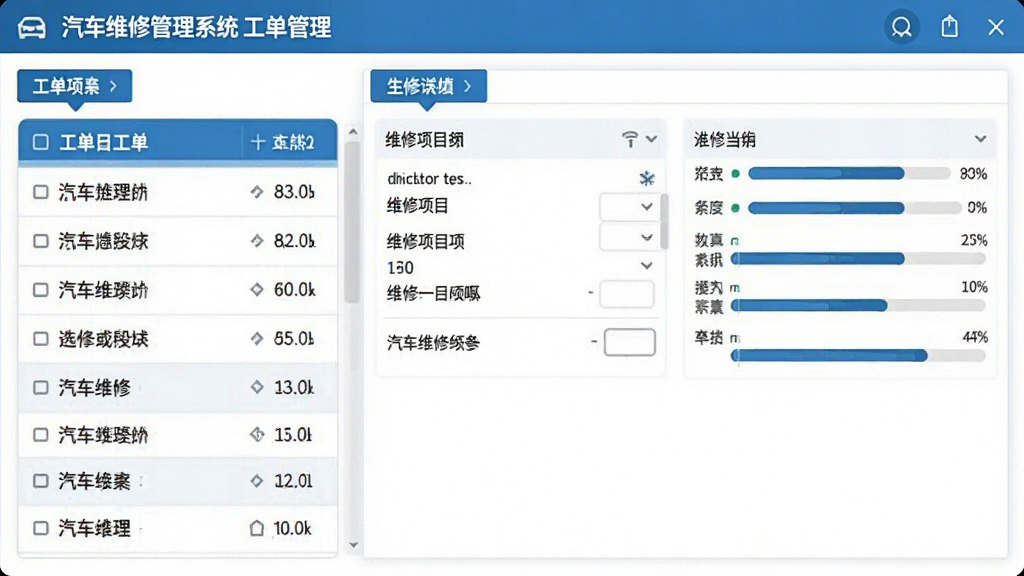Click the 80% progress bar
The height and width of the screenshot is (576, 1024).
pos(849,174)
